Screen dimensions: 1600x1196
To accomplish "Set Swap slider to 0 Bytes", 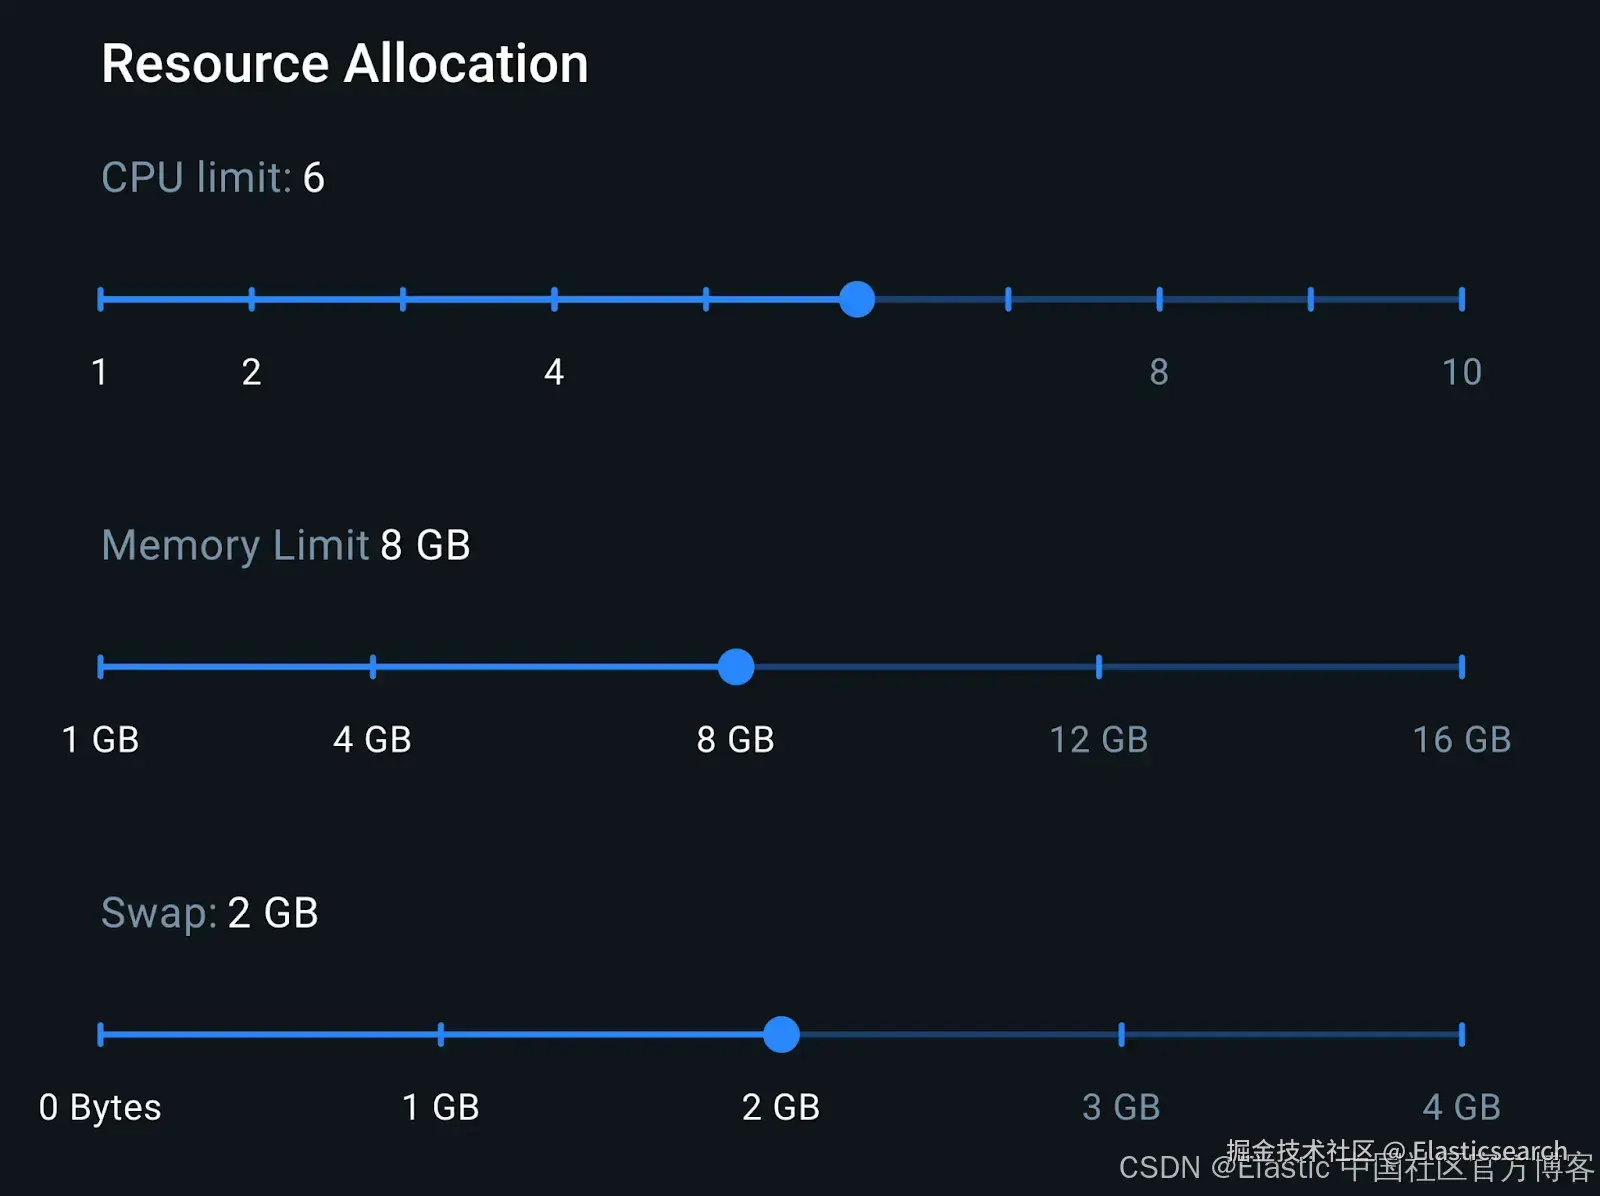I will [101, 1034].
